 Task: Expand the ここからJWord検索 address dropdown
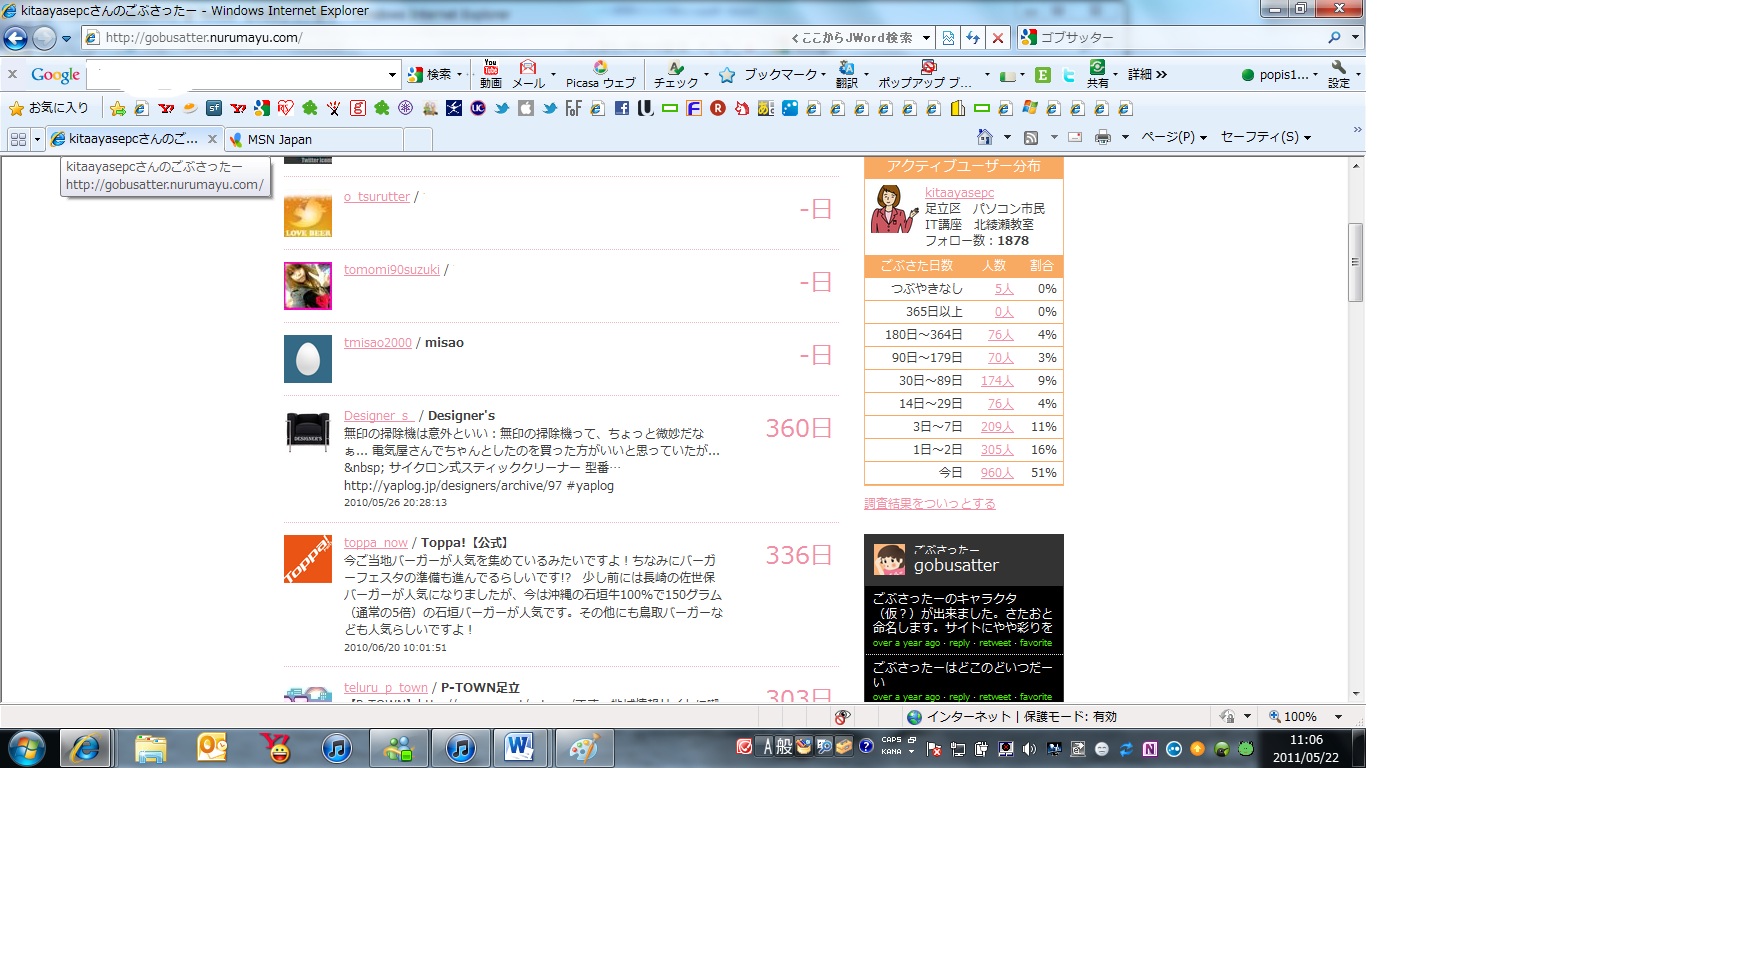click(926, 38)
